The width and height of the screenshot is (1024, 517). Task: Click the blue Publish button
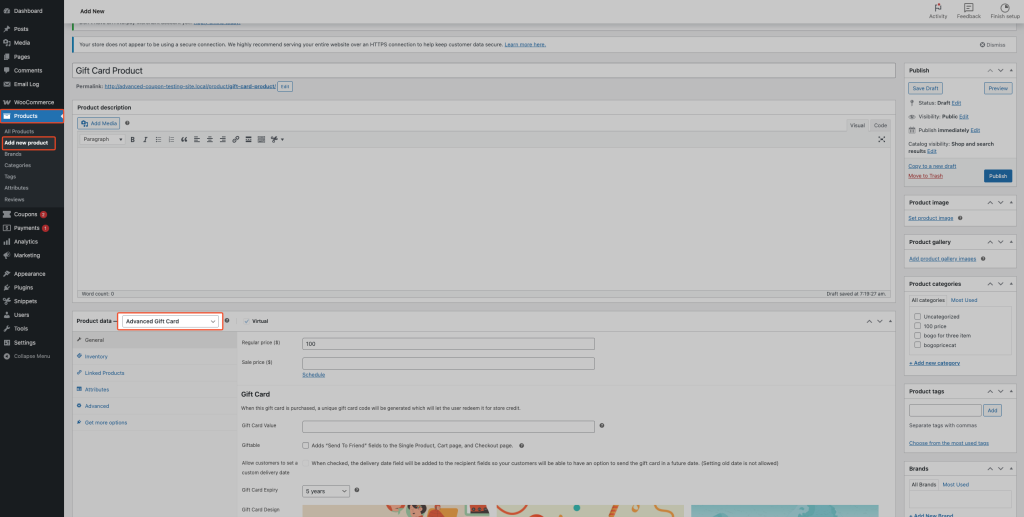(x=997, y=176)
